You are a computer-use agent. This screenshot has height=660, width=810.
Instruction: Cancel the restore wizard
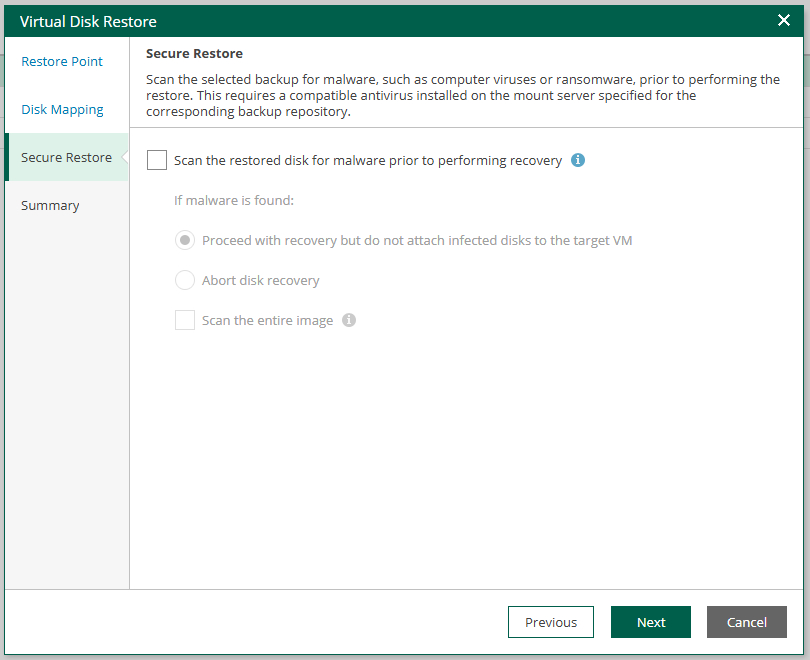746,622
